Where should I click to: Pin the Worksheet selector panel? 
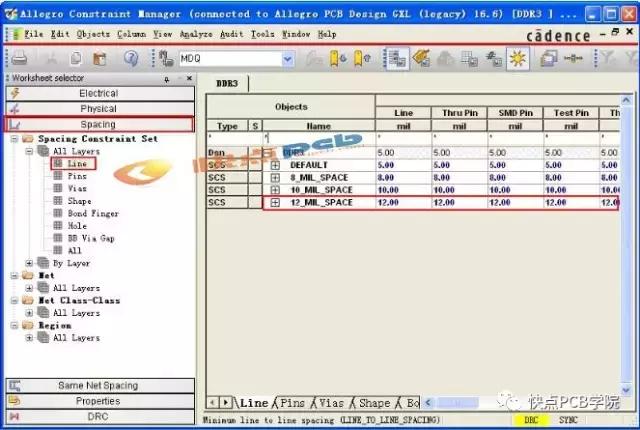click(167, 79)
